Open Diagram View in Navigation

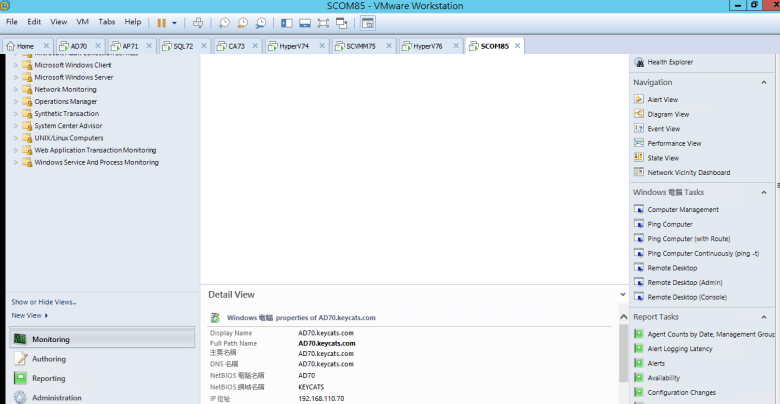coord(667,114)
